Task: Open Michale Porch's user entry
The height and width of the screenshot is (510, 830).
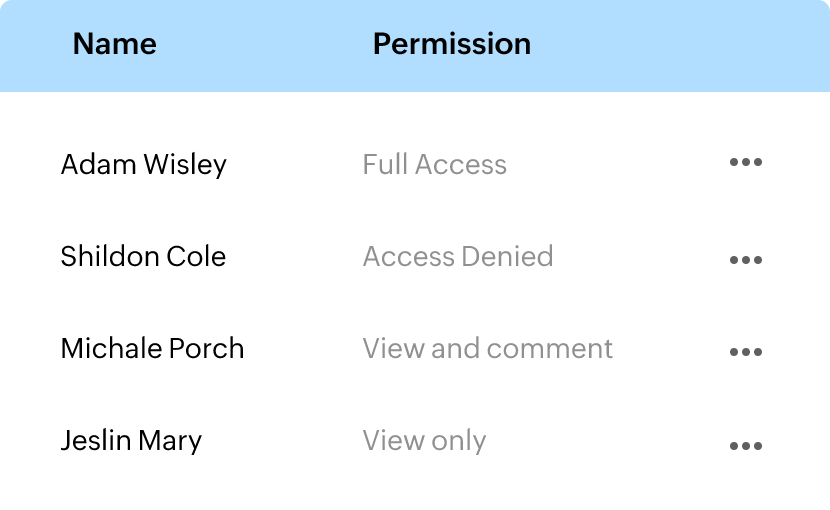Action: click(152, 348)
